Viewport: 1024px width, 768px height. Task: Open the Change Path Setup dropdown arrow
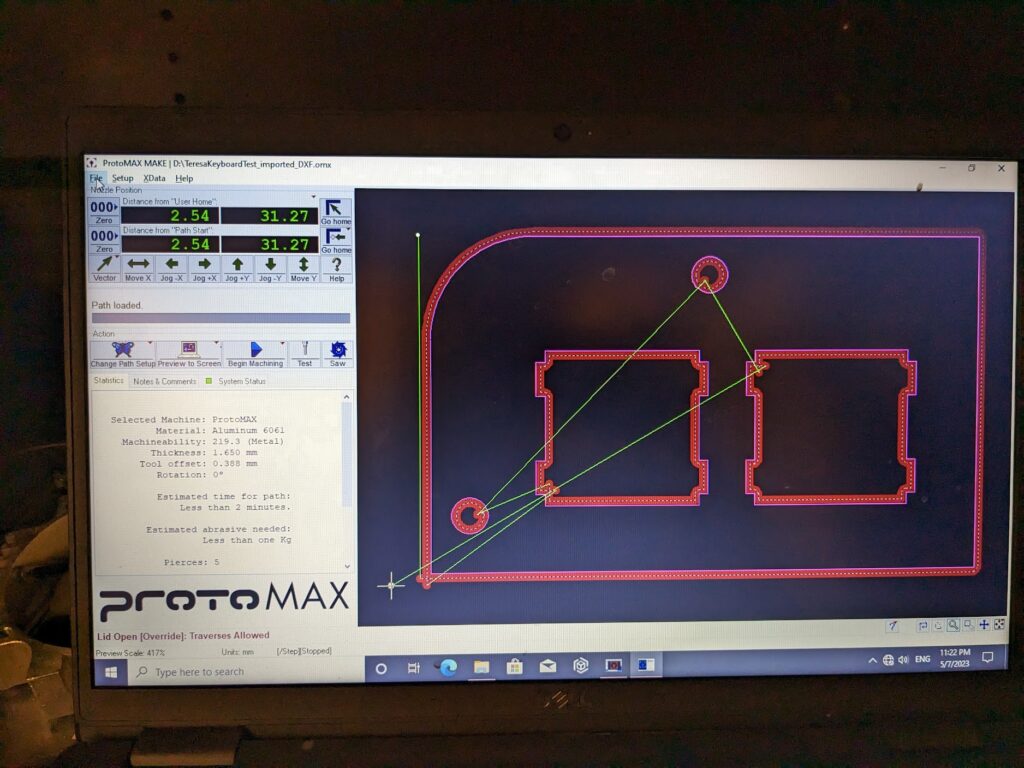pos(150,344)
